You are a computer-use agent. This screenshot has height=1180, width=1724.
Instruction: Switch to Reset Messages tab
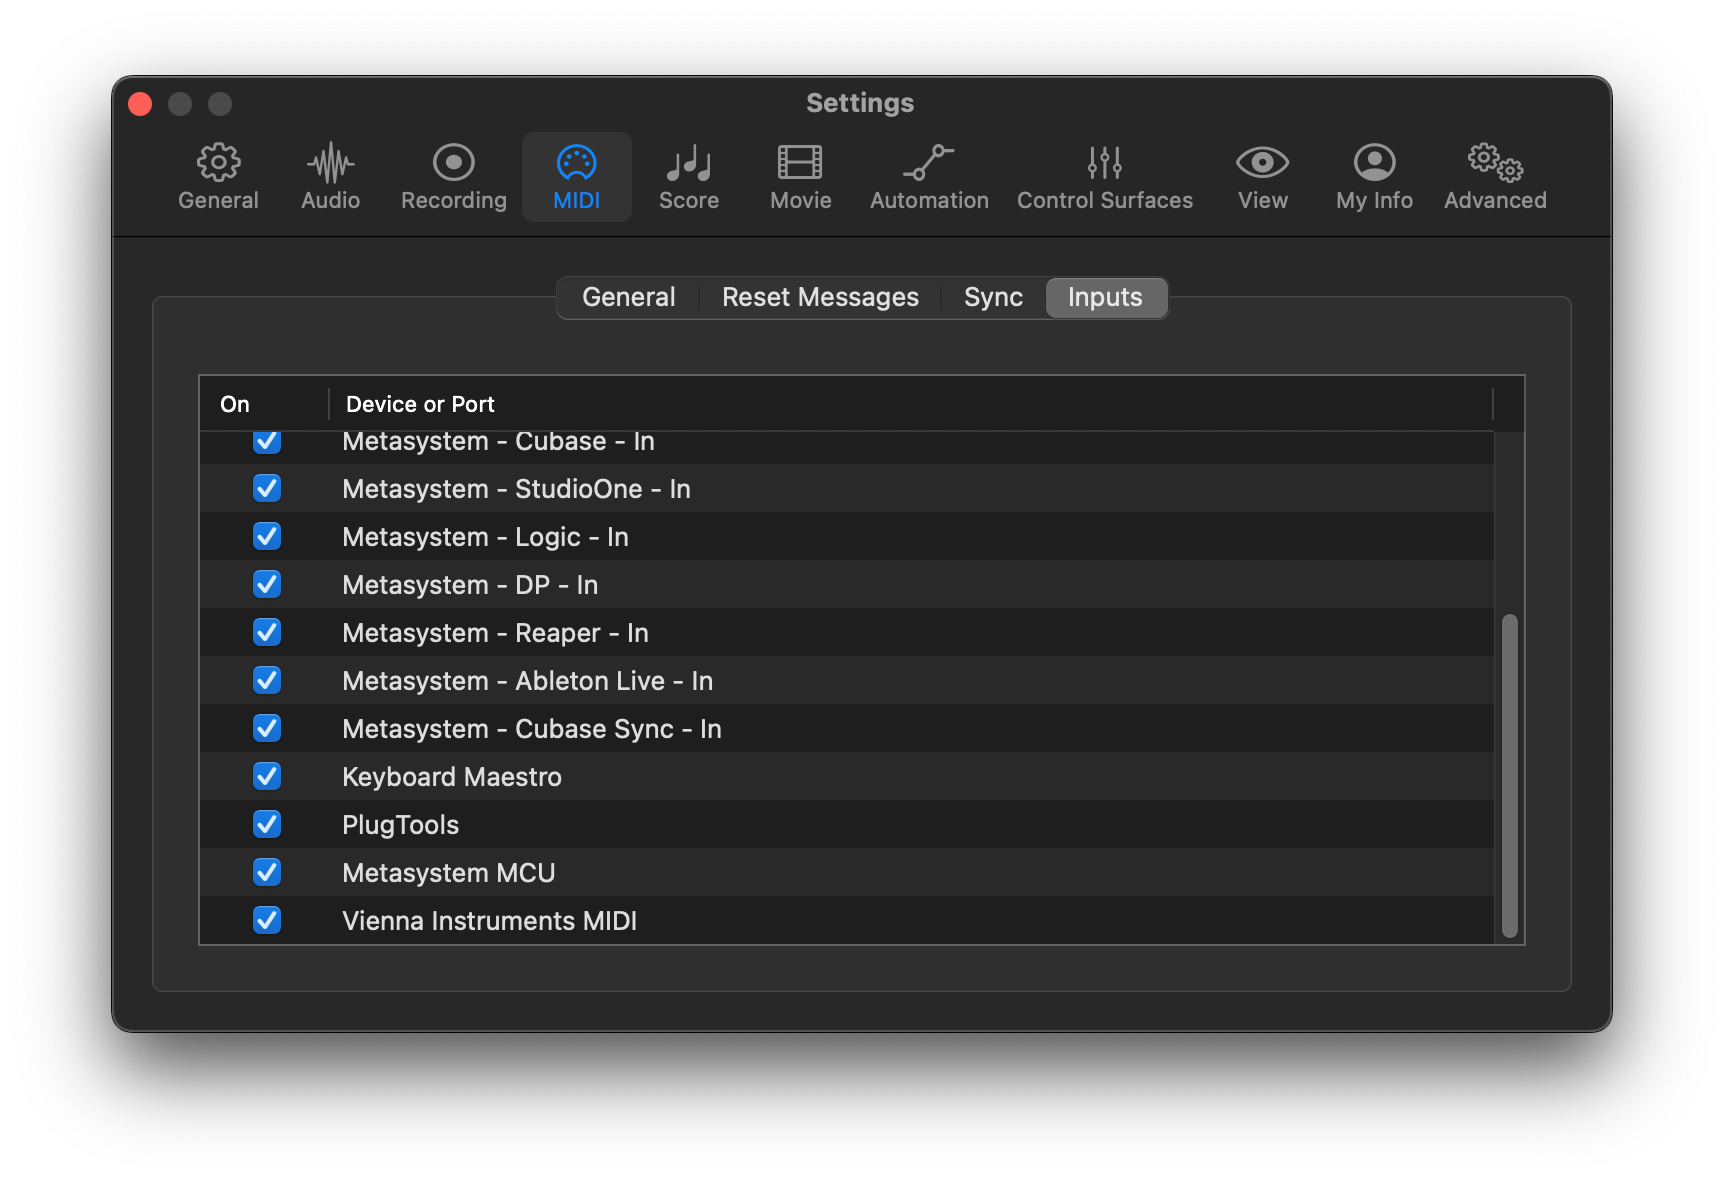(820, 297)
